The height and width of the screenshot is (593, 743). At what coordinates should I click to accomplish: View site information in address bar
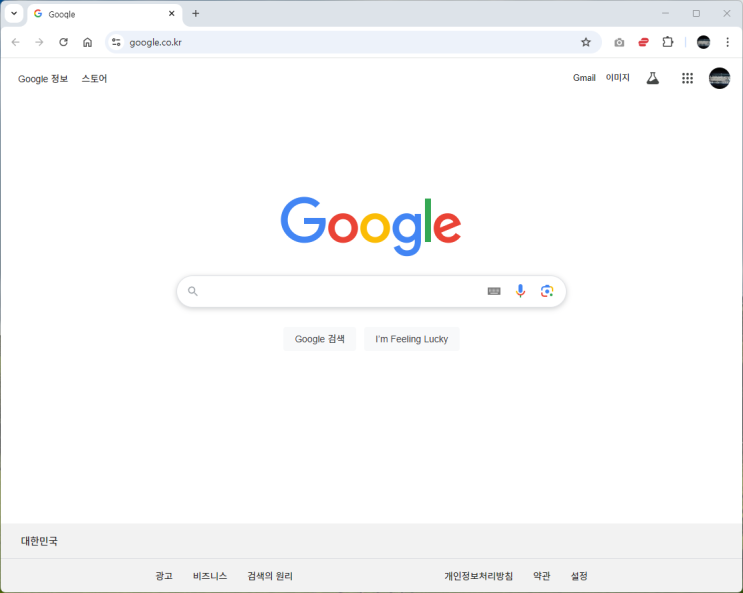pyautogui.click(x=116, y=42)
